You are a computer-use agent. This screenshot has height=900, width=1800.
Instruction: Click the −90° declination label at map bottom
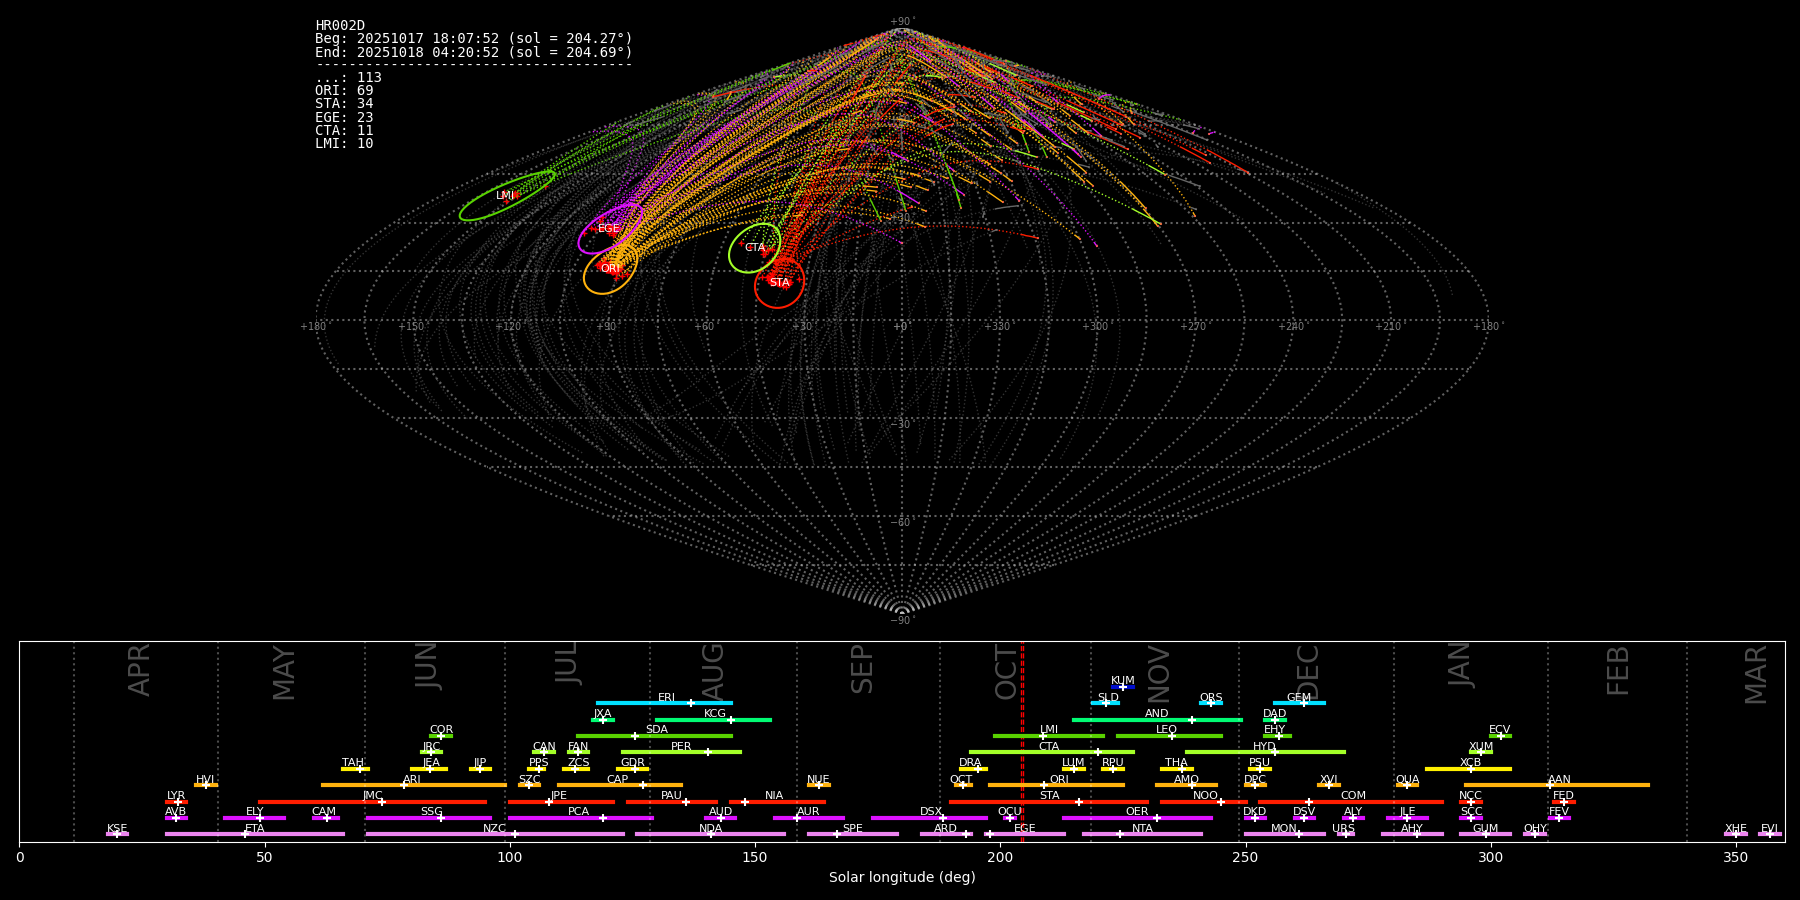(902, 621)
